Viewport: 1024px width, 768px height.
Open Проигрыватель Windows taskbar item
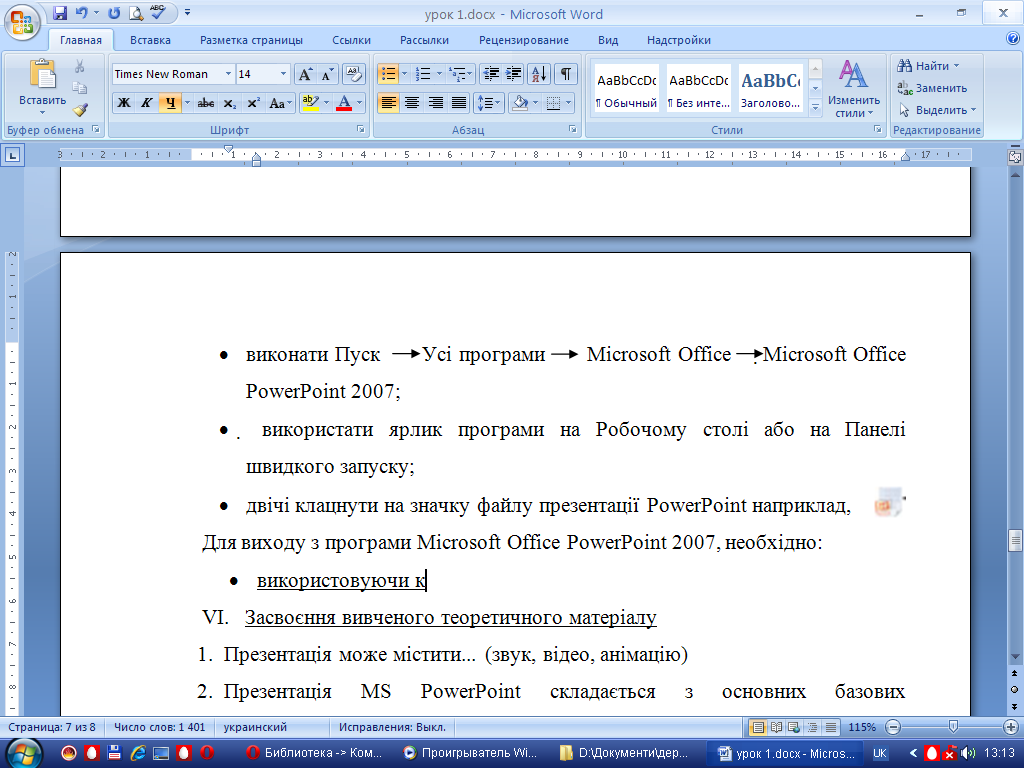click(x=471, y=753)
